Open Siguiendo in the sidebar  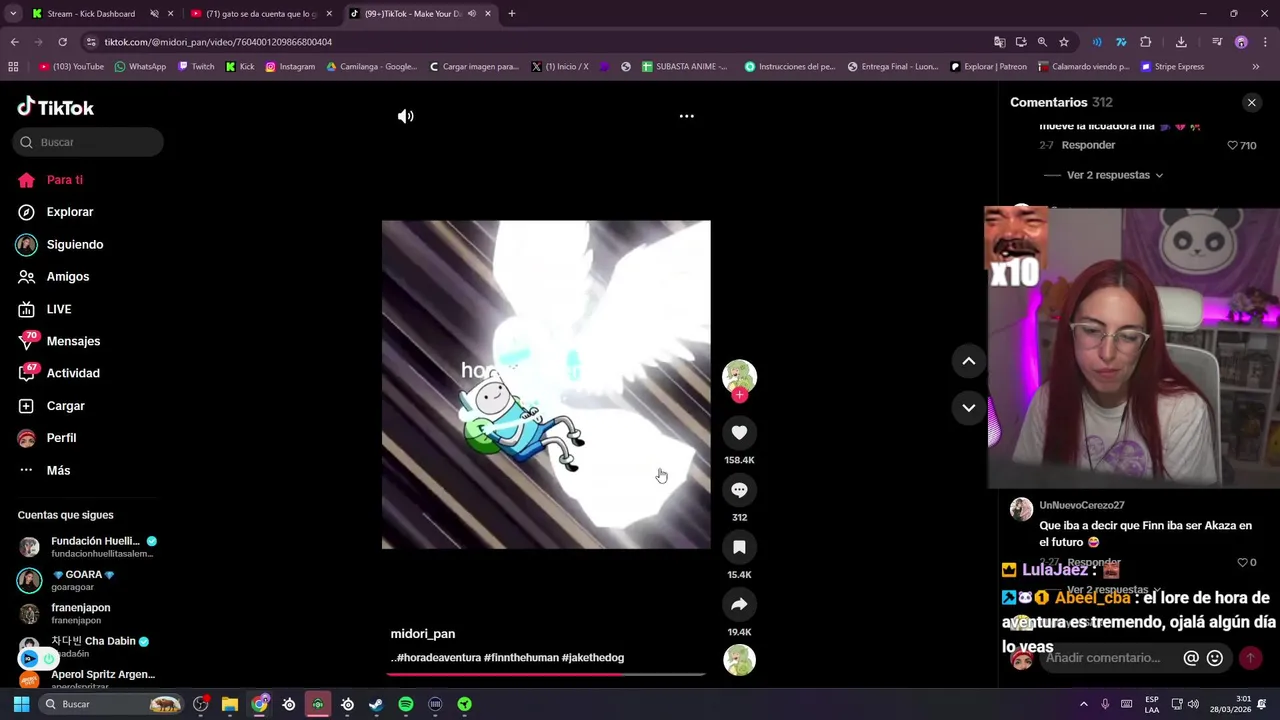[x=60, y=245]
